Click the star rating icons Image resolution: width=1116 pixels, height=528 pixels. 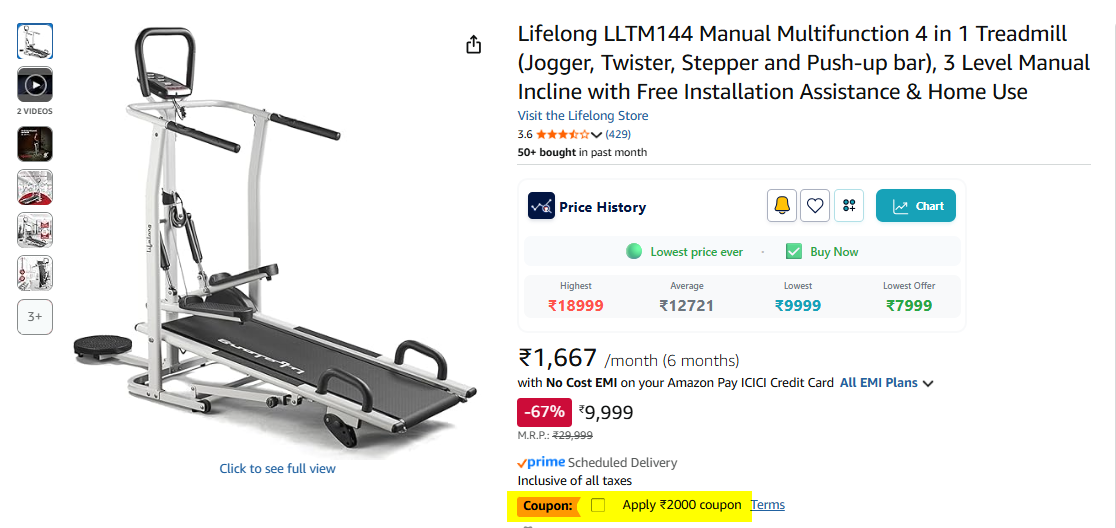pyautogui.click(x=562, y=134)
